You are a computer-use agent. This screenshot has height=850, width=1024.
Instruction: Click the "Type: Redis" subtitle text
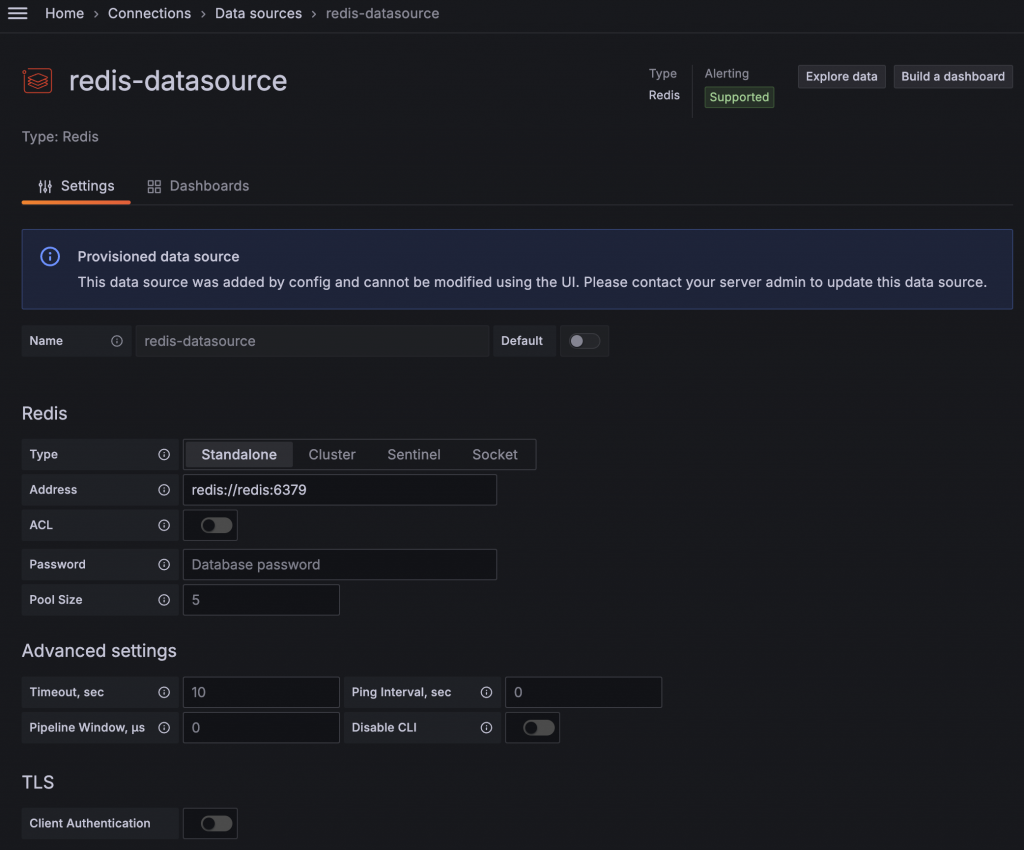tap(60, 136)
